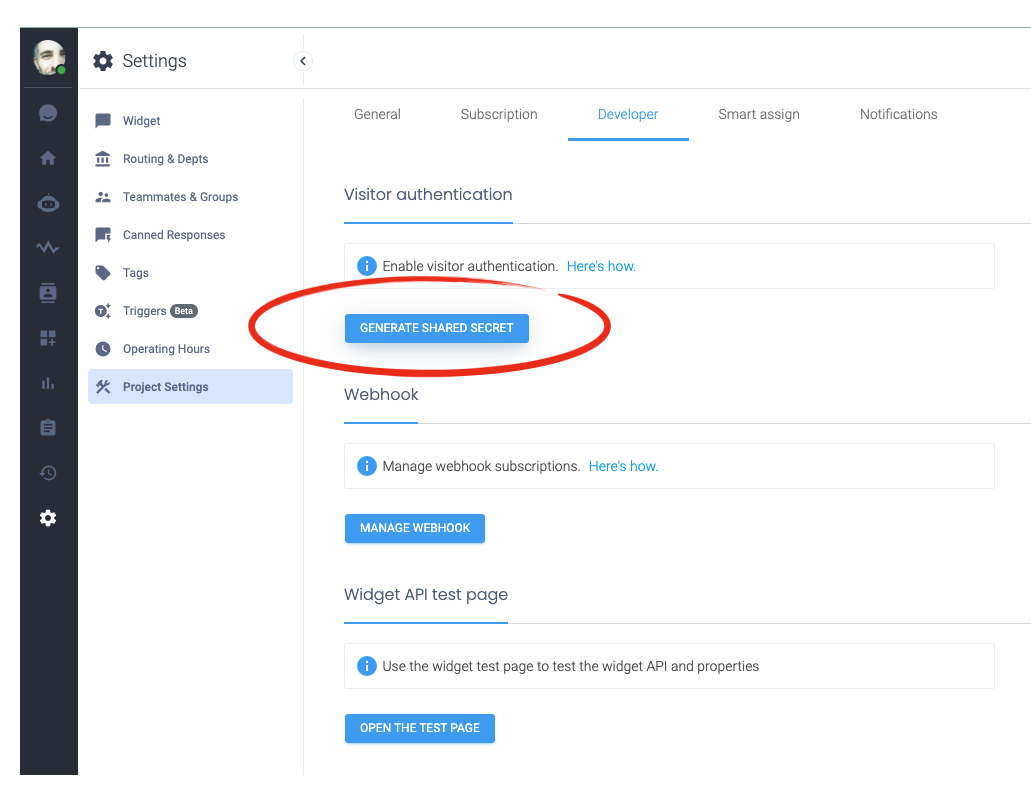
Task: Open visitor authentication "Here's how" link
Action: pos(601,266)
